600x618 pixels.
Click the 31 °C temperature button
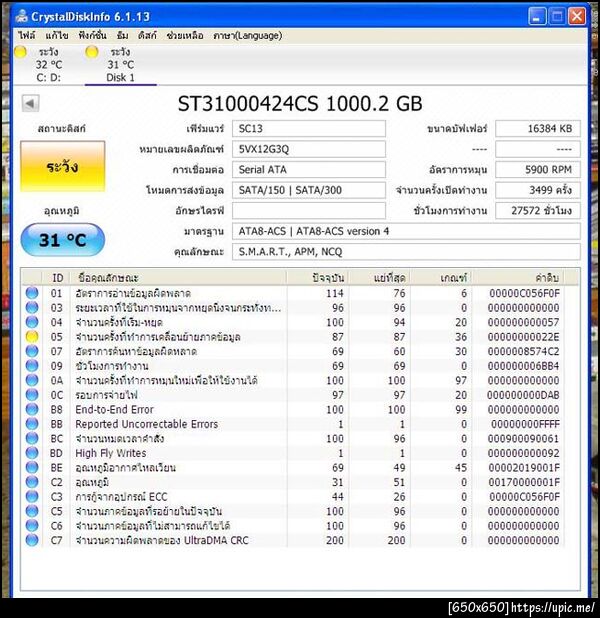[x=63, y=240]
